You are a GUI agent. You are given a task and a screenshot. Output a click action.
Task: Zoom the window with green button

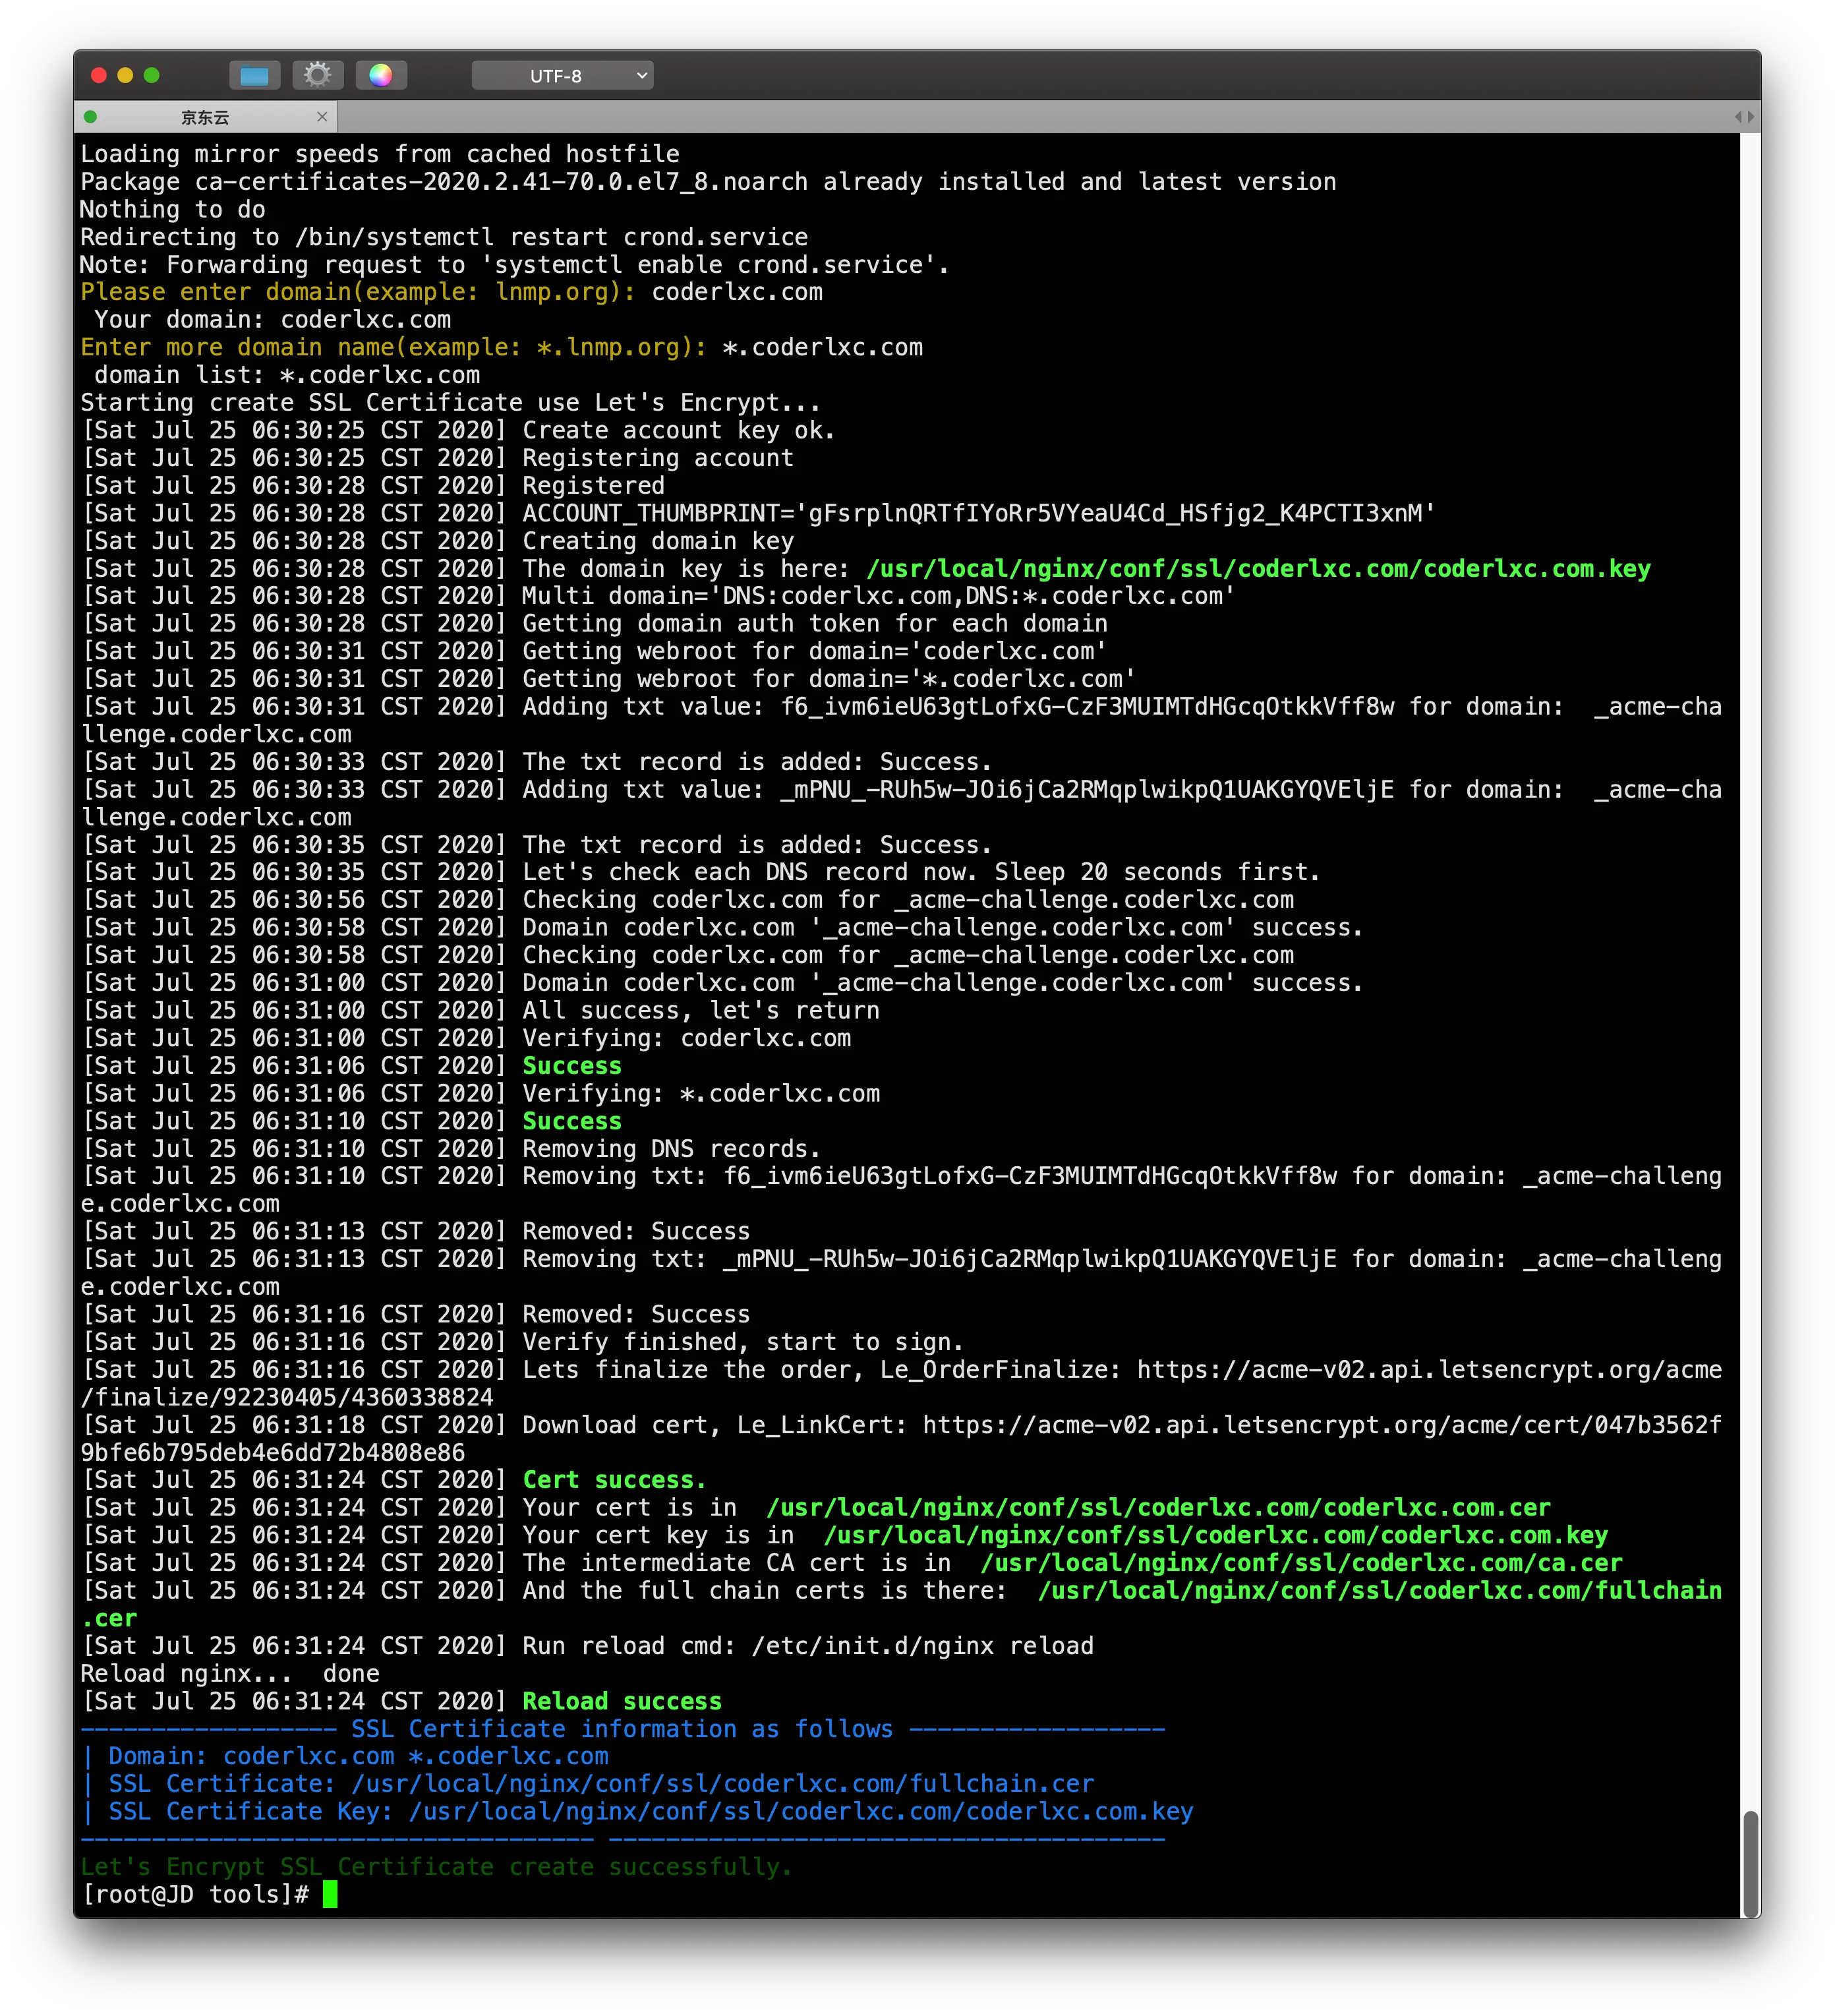pos(152,75)
